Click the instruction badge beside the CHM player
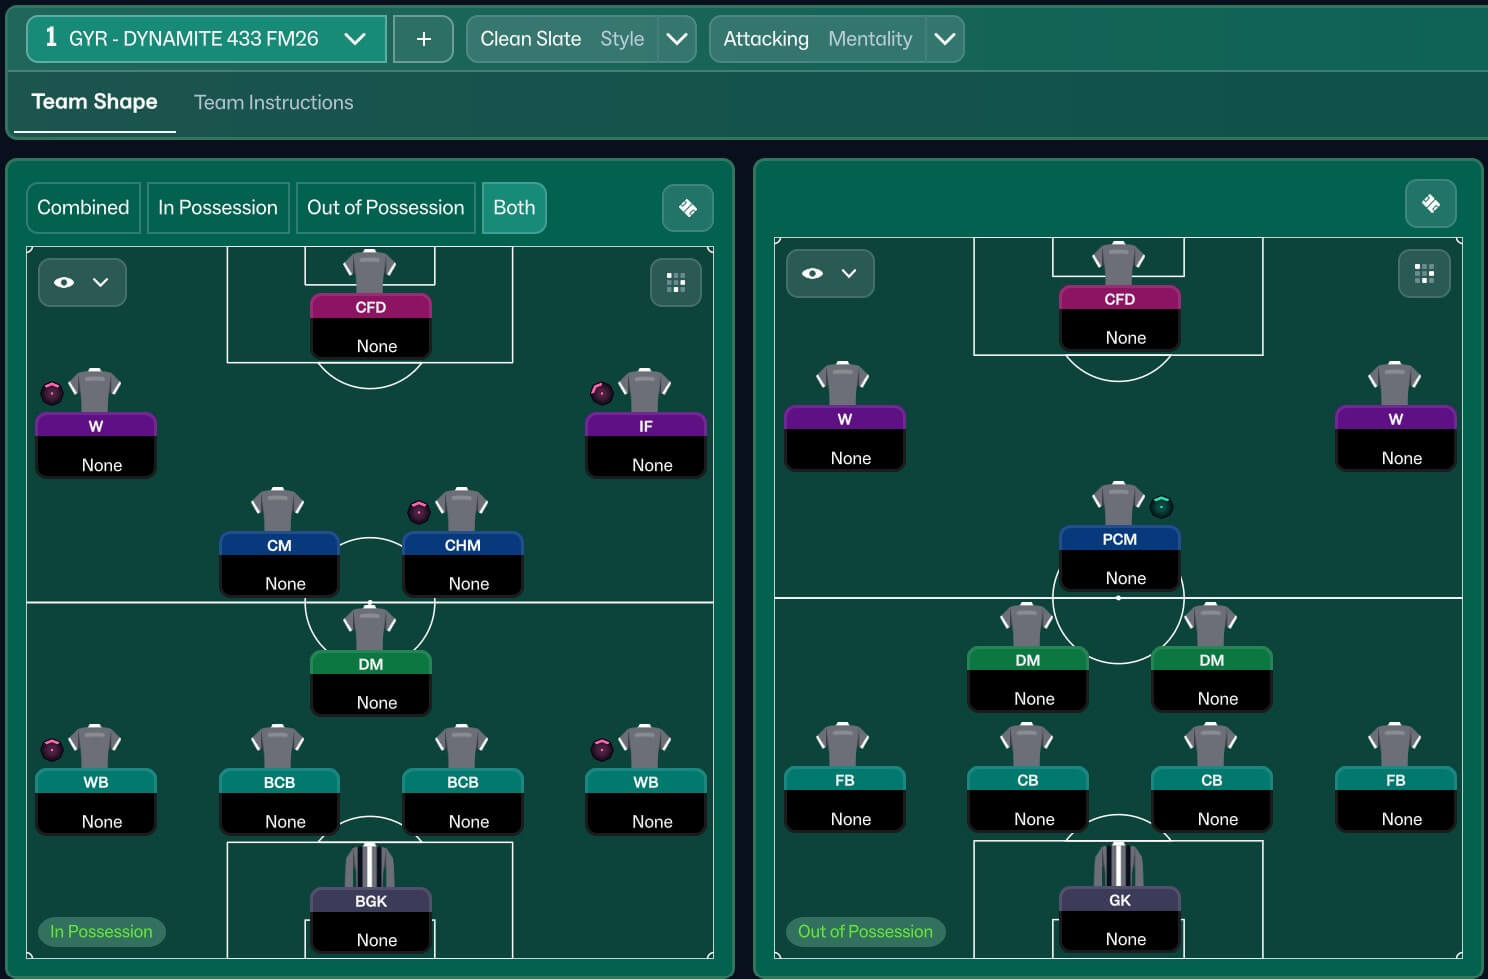Screen dimensions: 1488x979 point(419,512)
